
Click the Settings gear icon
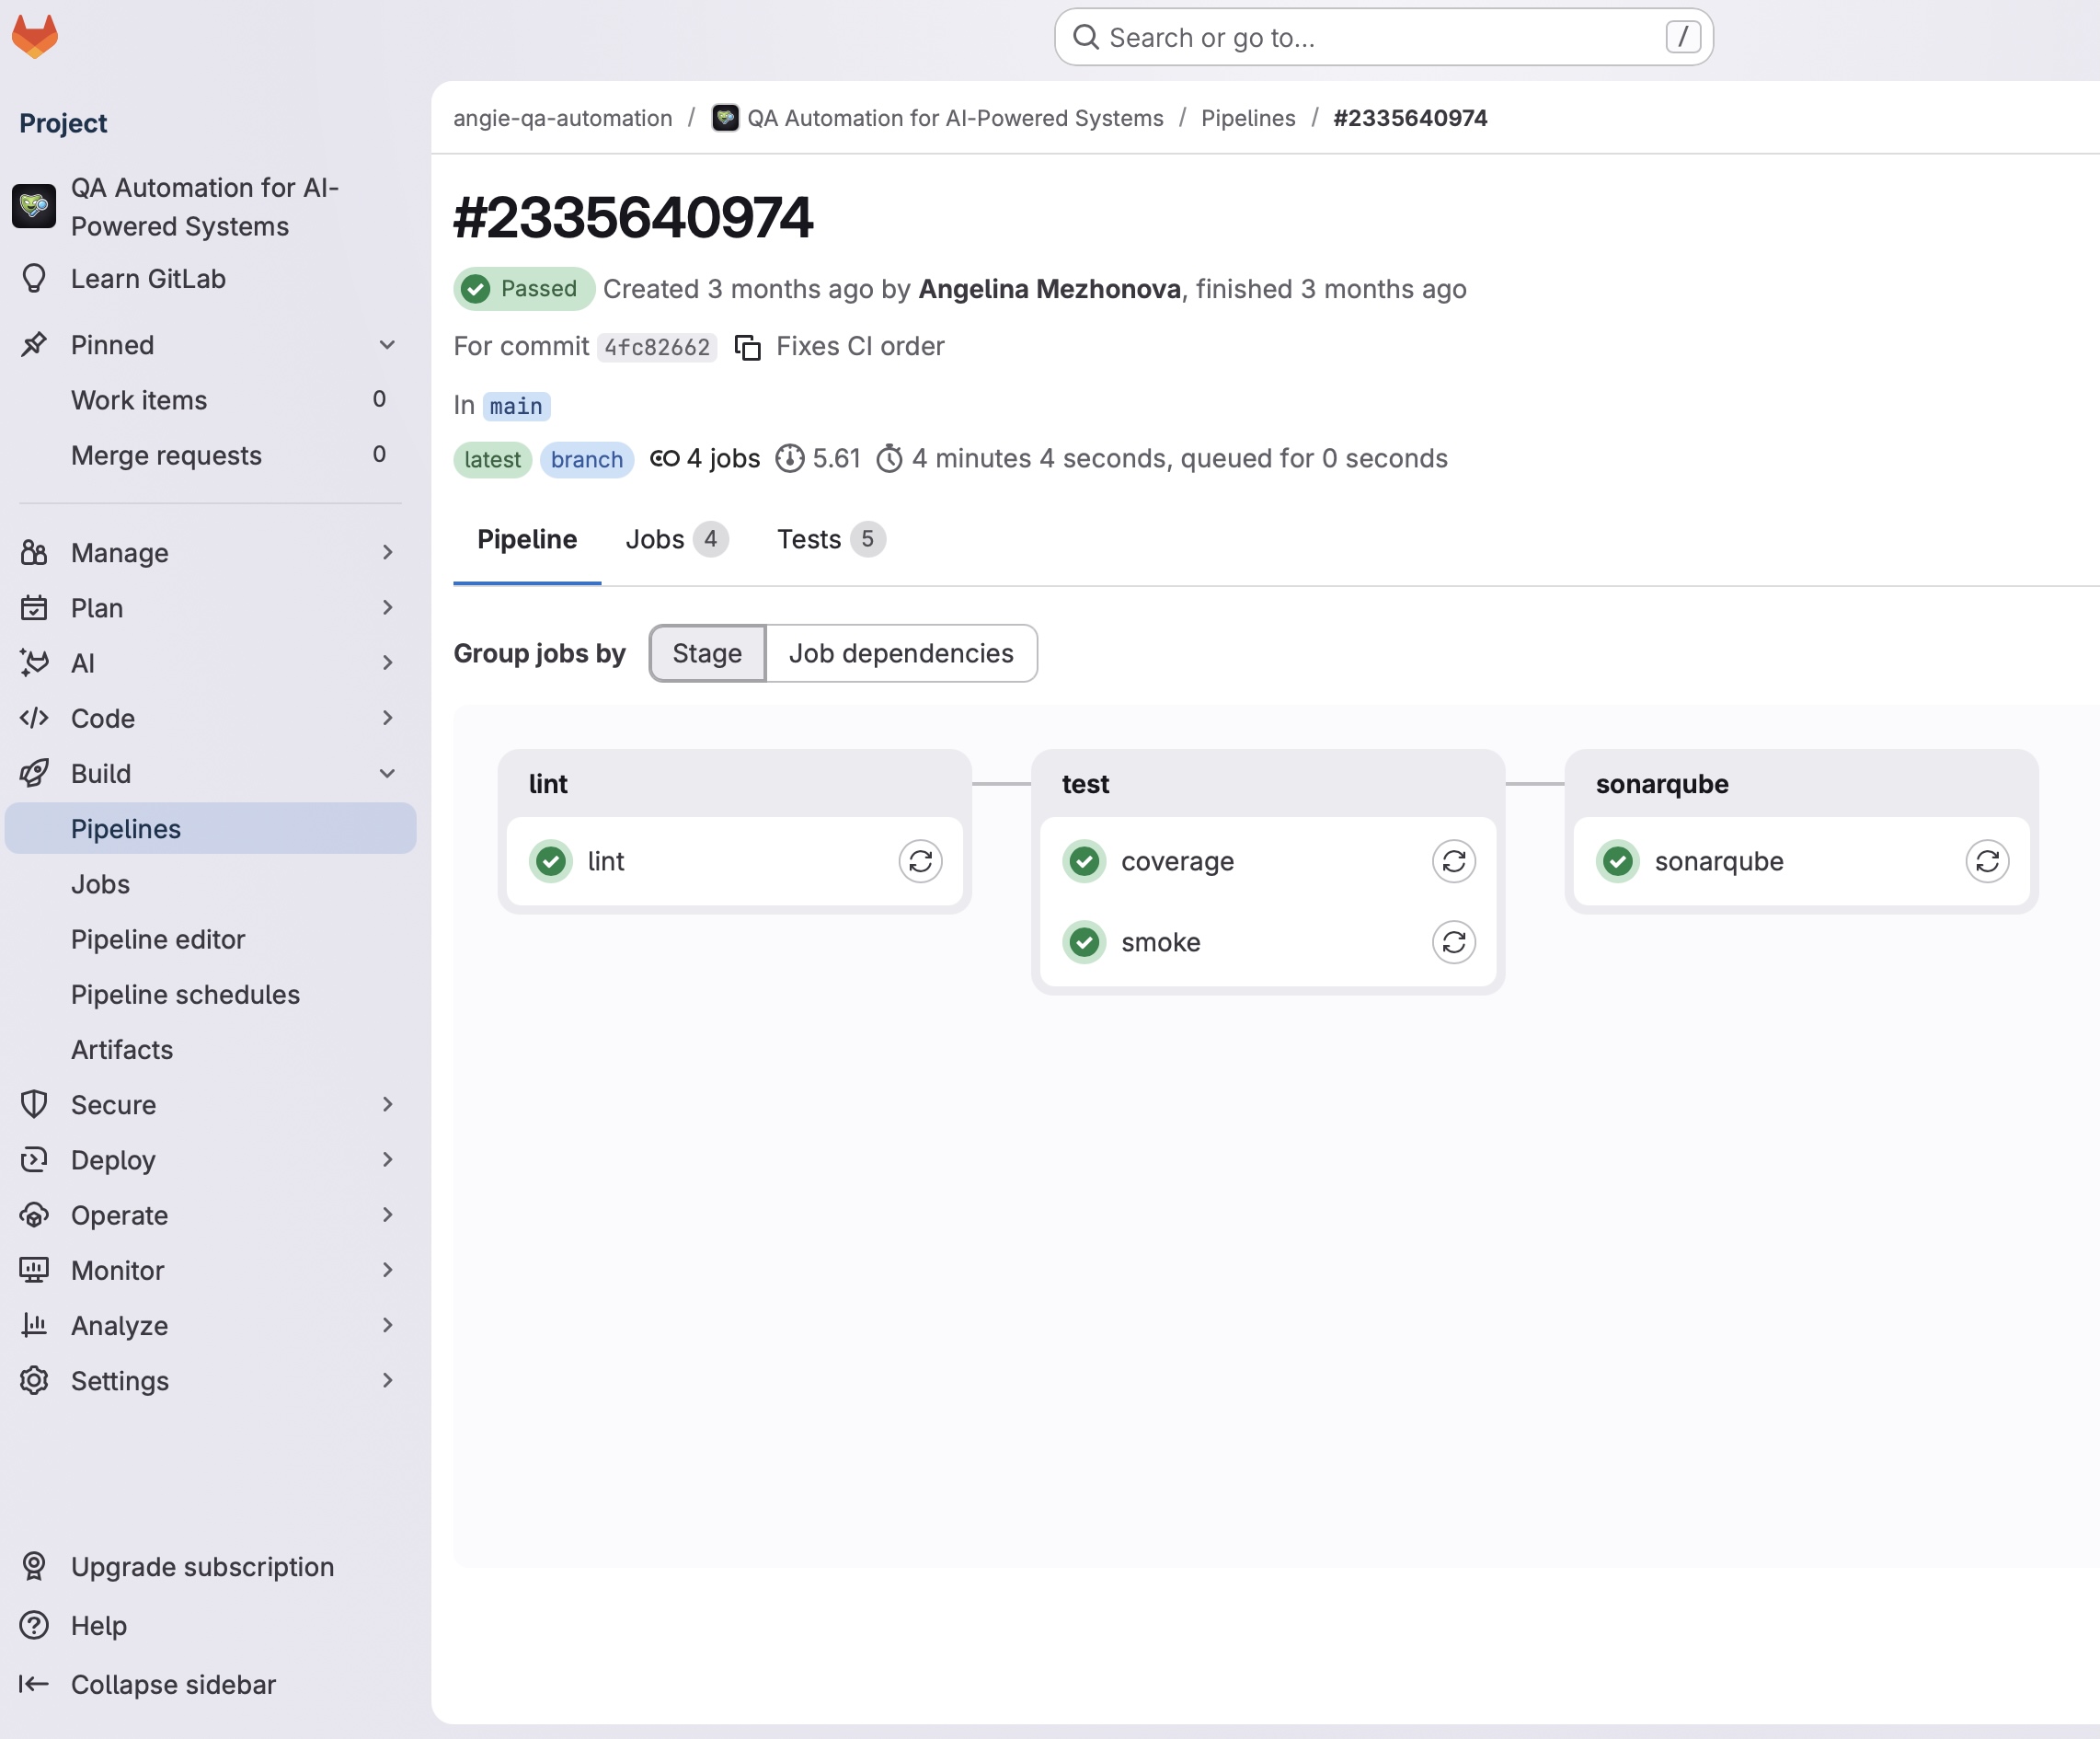point(34,1380)
